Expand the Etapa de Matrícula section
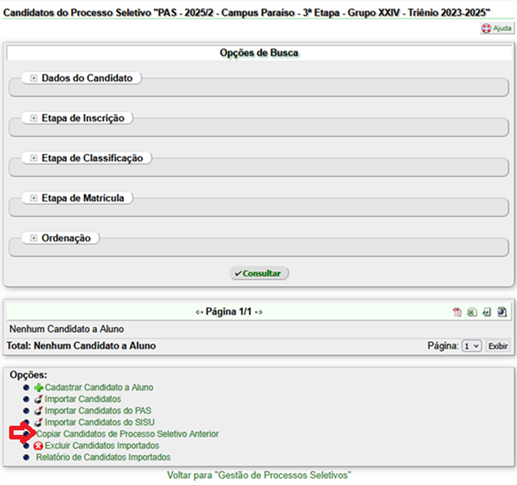The image size is (517, 485). click(33, 198)
